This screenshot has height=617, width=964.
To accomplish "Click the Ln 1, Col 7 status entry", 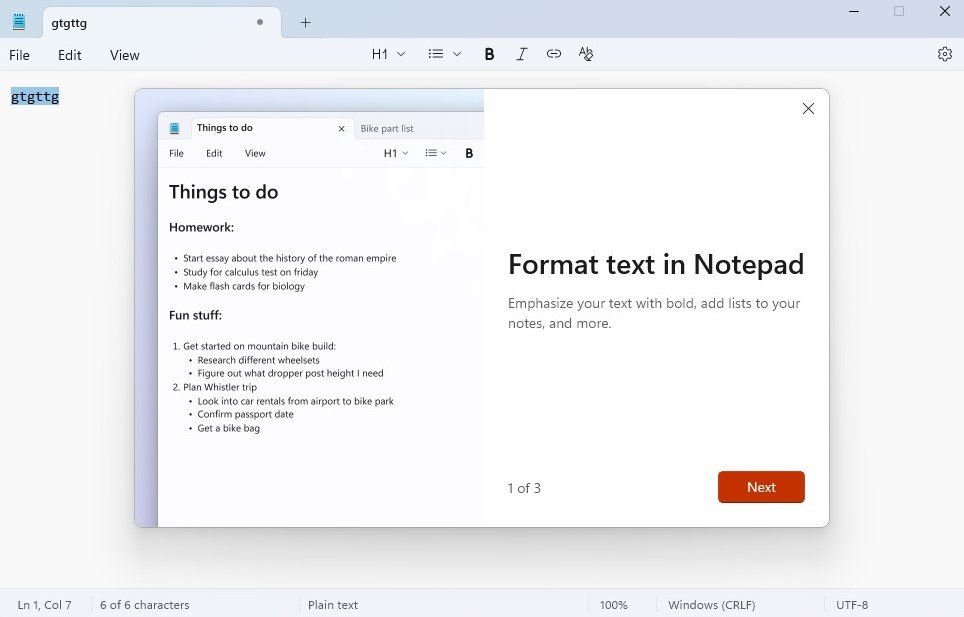I will tap(44, 605).
